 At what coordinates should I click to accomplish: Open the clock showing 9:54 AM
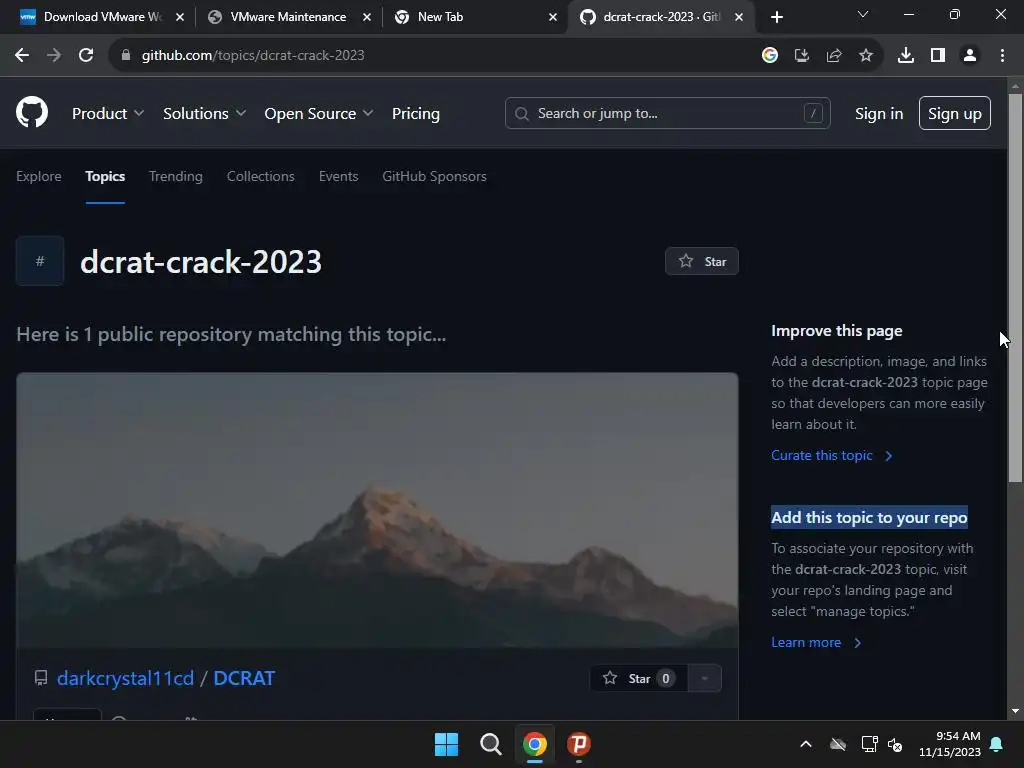pyautogui.click(x=950, y=744)
